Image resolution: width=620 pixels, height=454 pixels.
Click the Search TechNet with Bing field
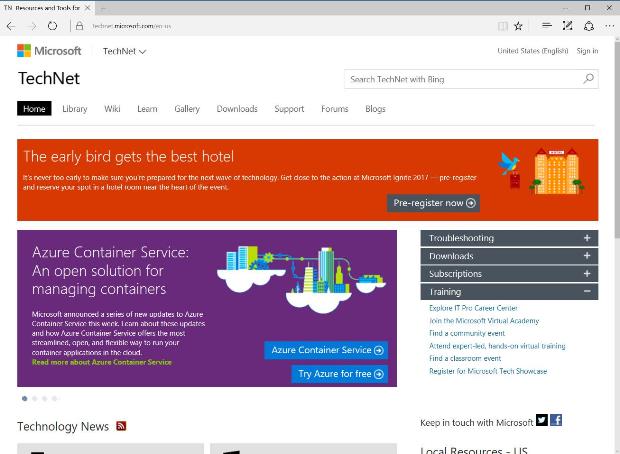pos(460,79)
